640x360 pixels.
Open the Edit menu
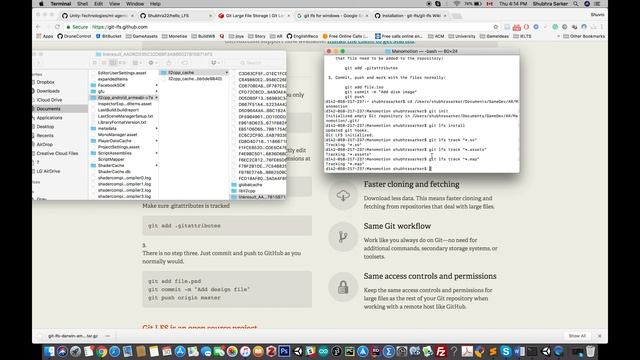tap(98, 4)
